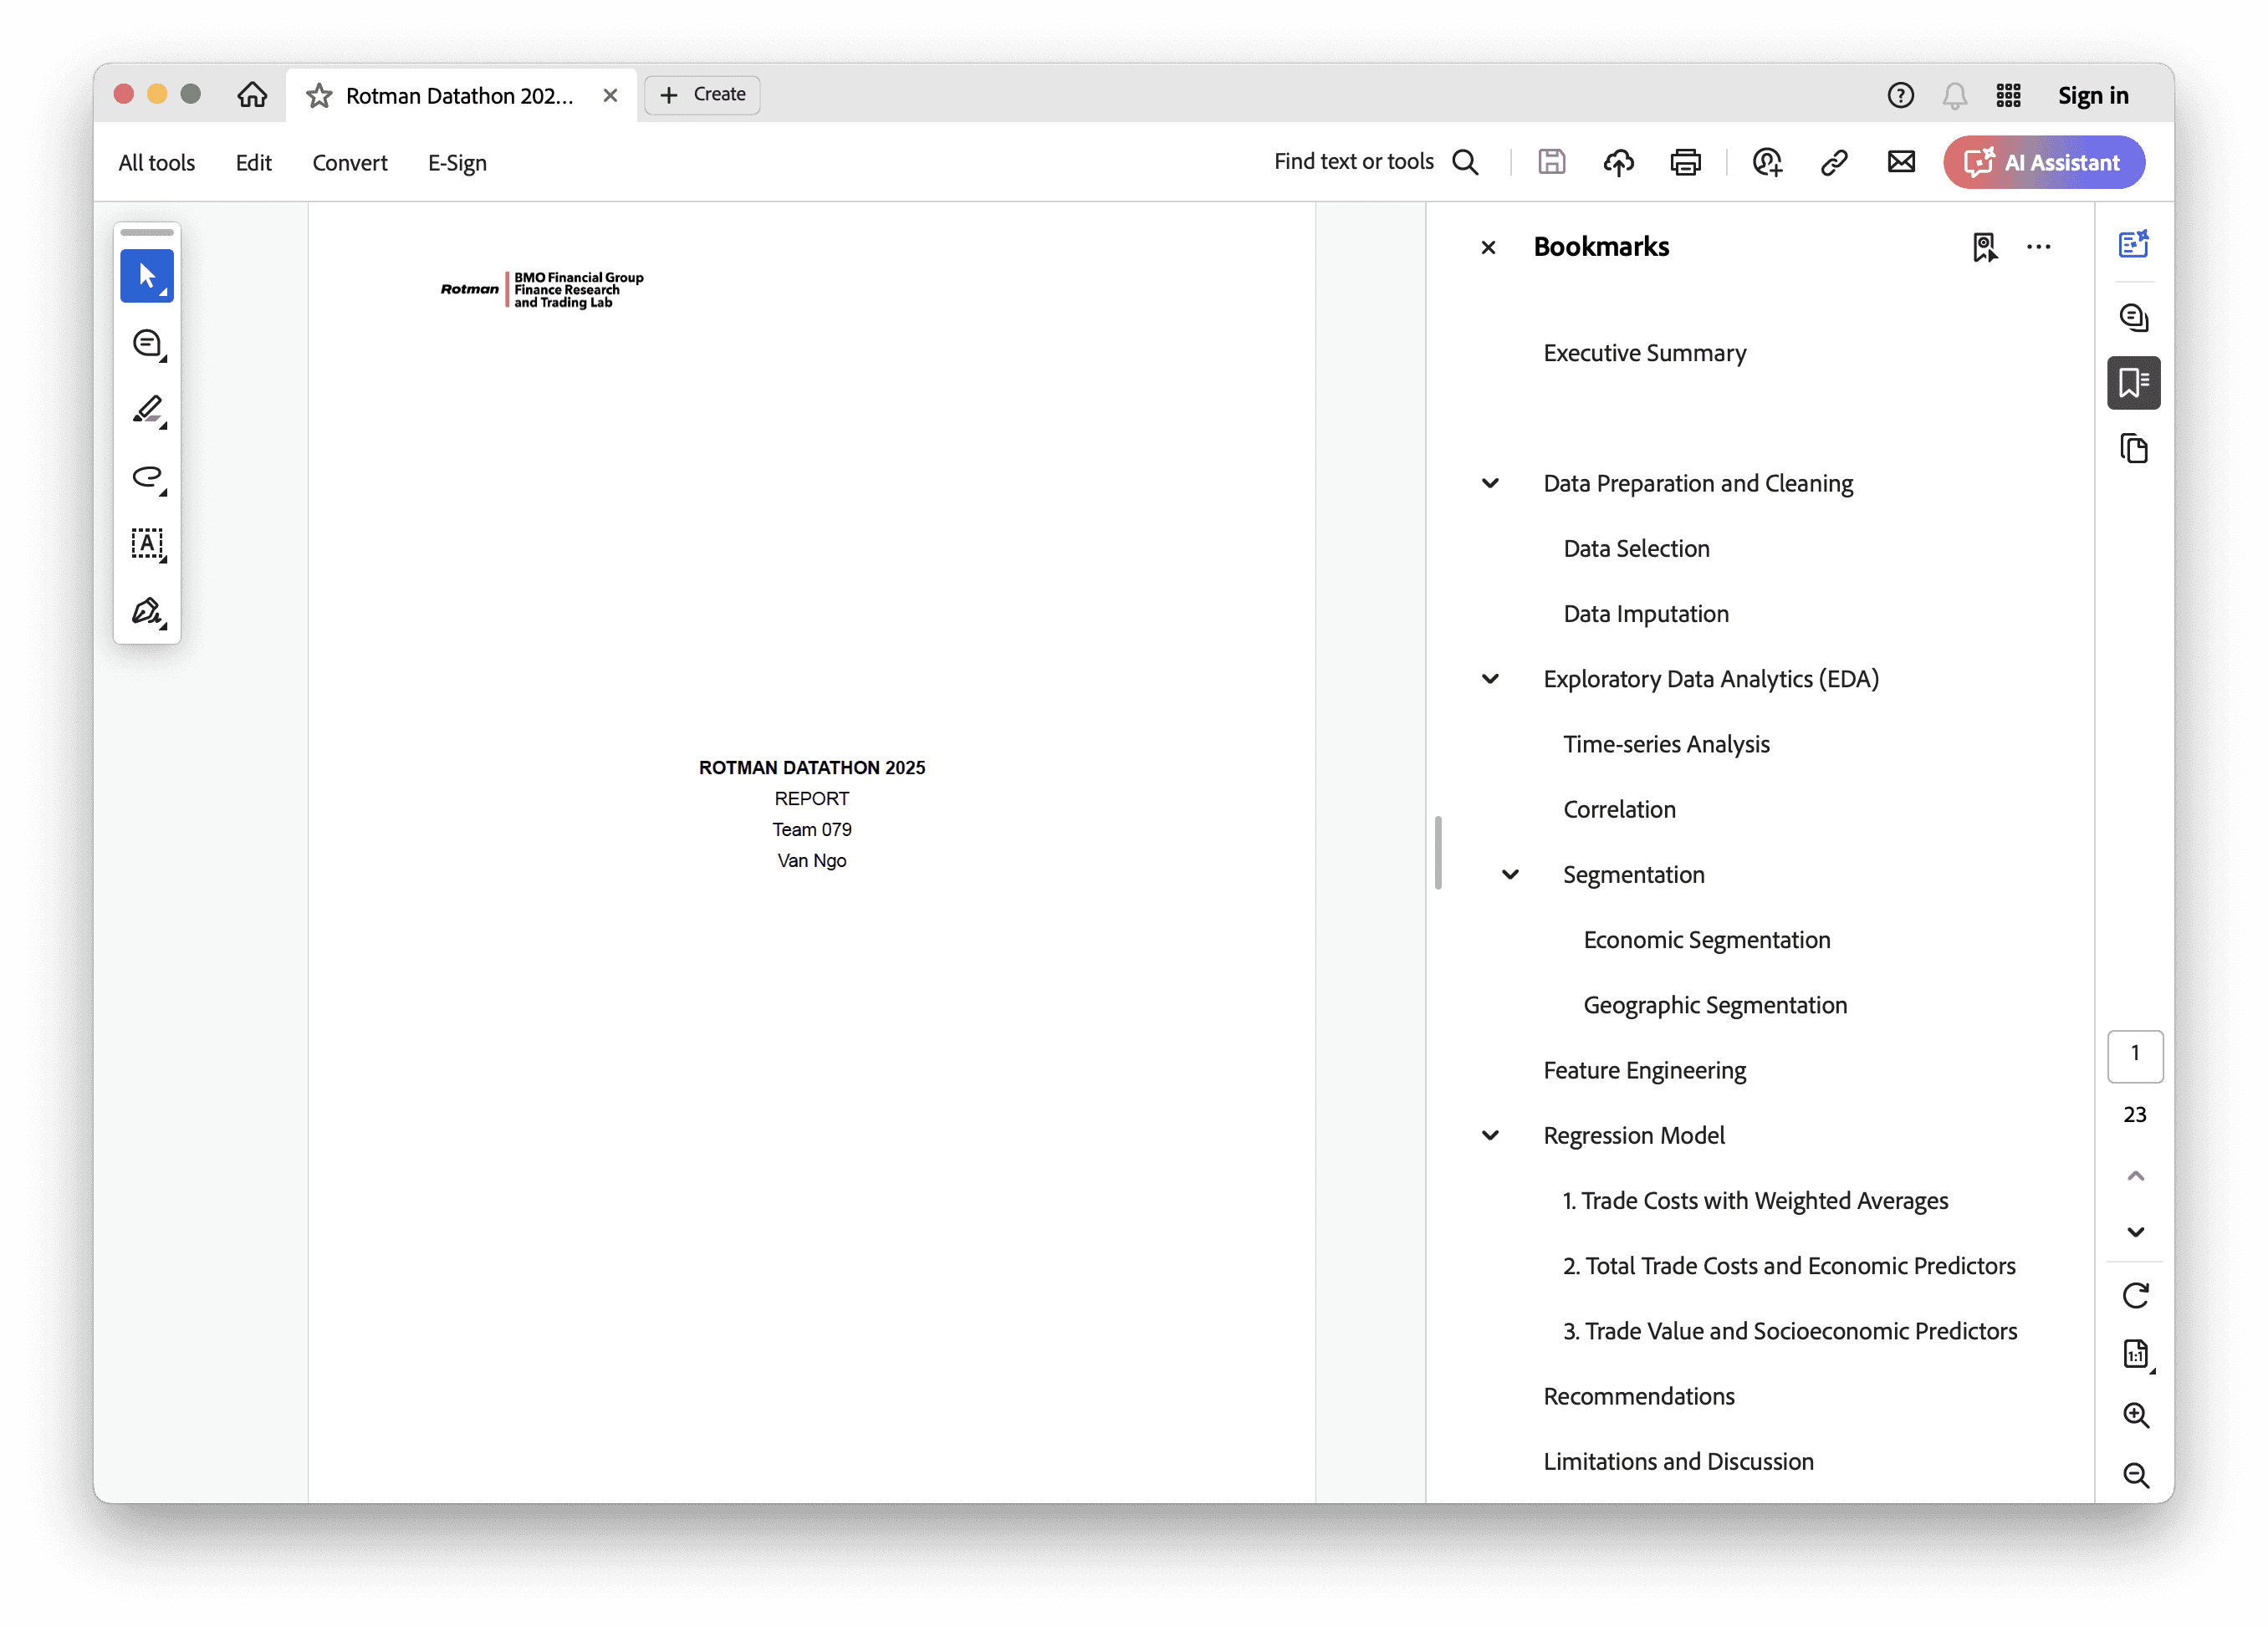Toggle the comments panel in right sidebar
This screenshot has height=1627, width=2268.
(x=2133, y=317)
